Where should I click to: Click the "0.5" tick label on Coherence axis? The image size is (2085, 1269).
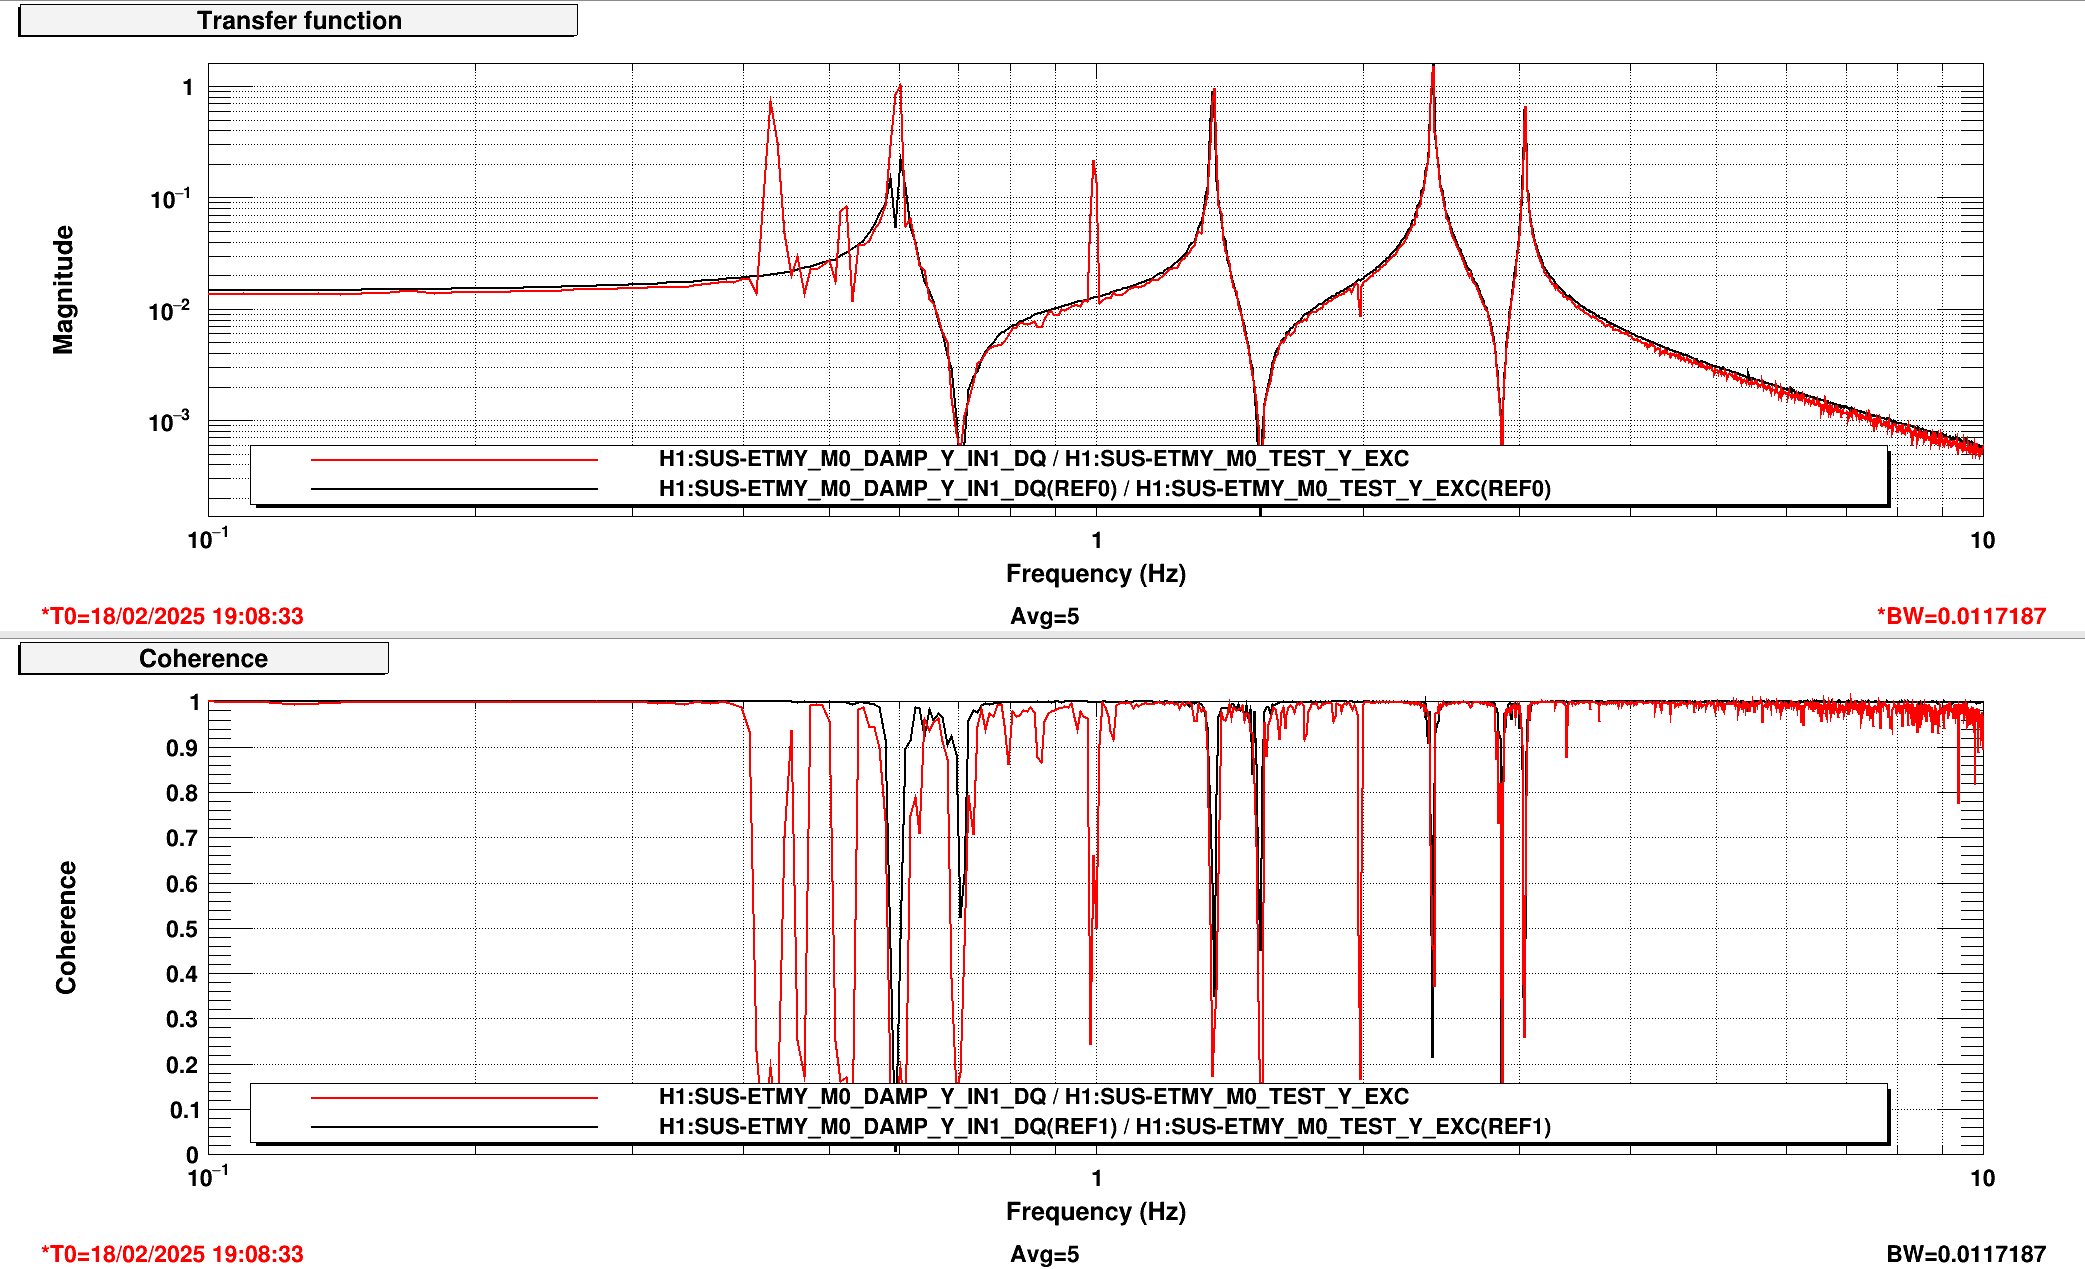[x=182, y=929]
